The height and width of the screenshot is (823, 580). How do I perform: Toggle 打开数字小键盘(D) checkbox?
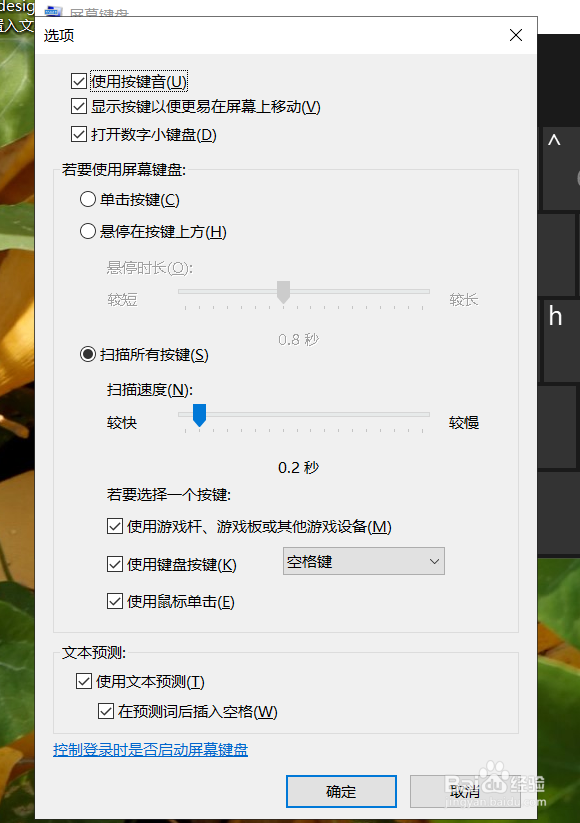79,134
